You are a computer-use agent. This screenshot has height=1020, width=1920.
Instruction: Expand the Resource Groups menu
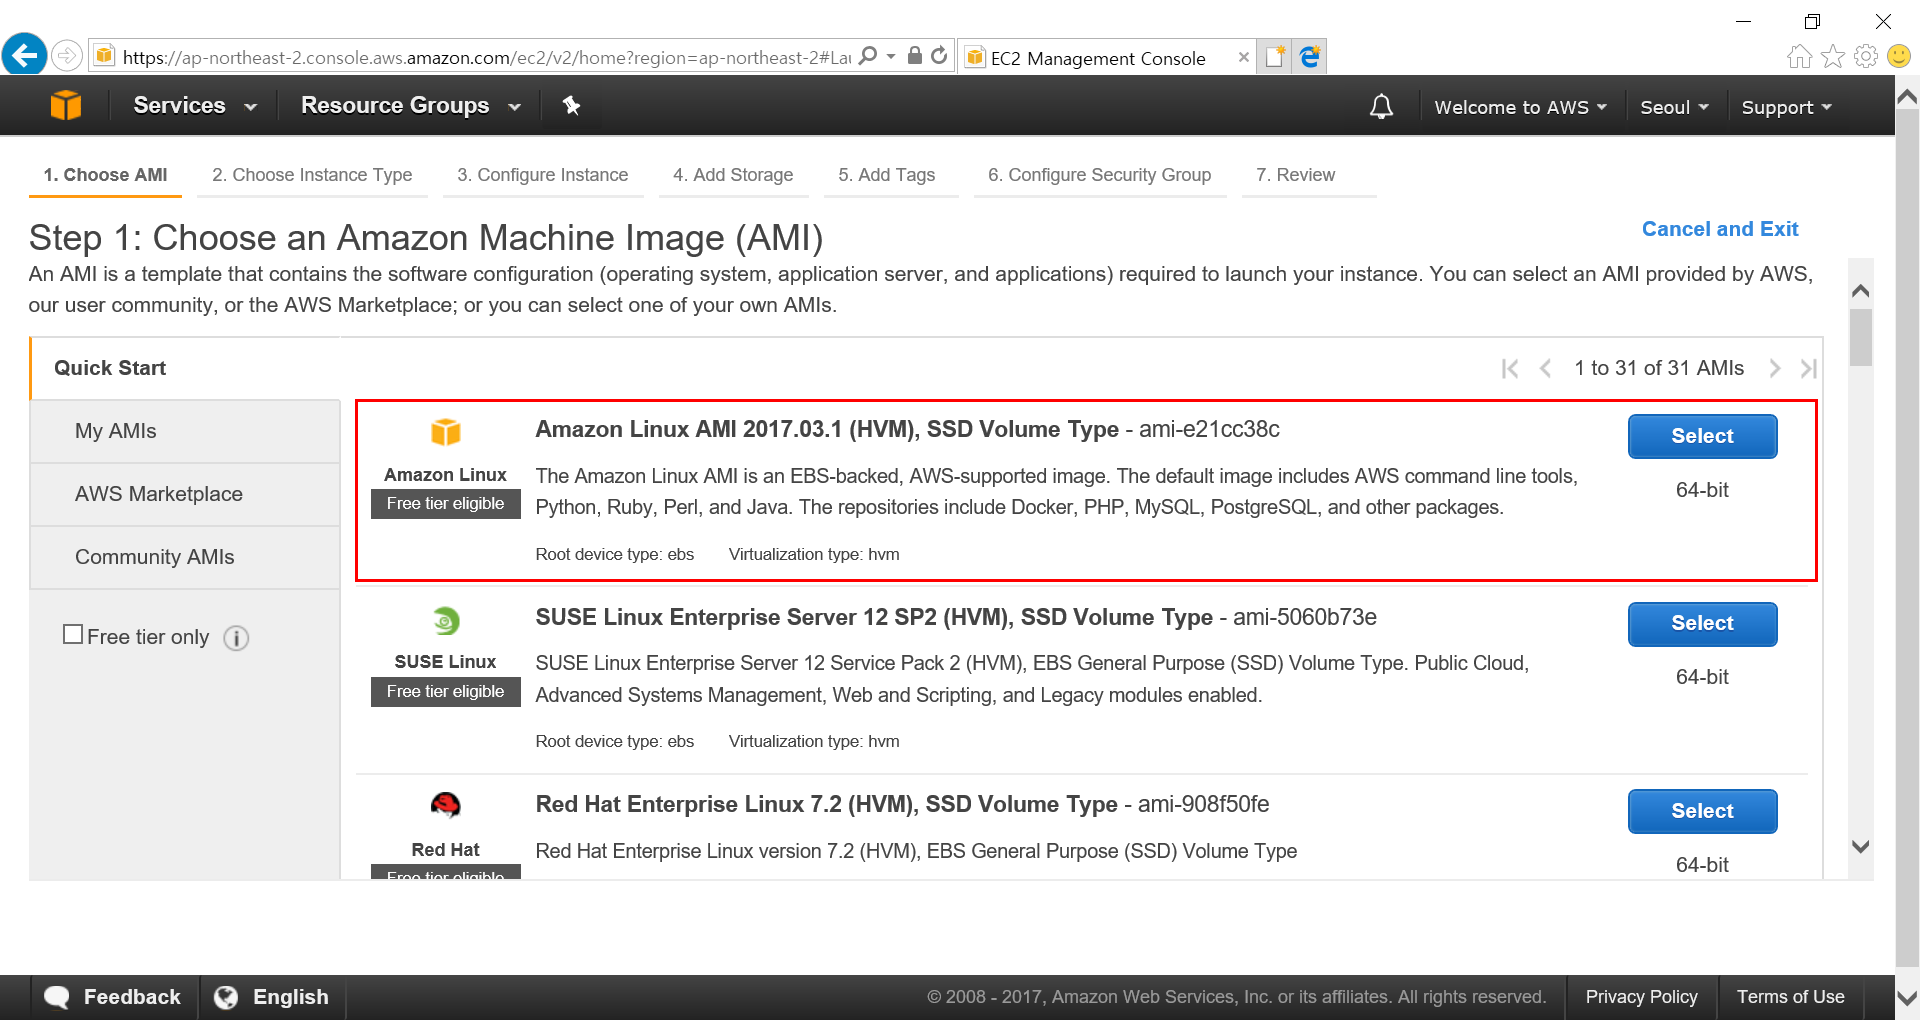point(411,105)
